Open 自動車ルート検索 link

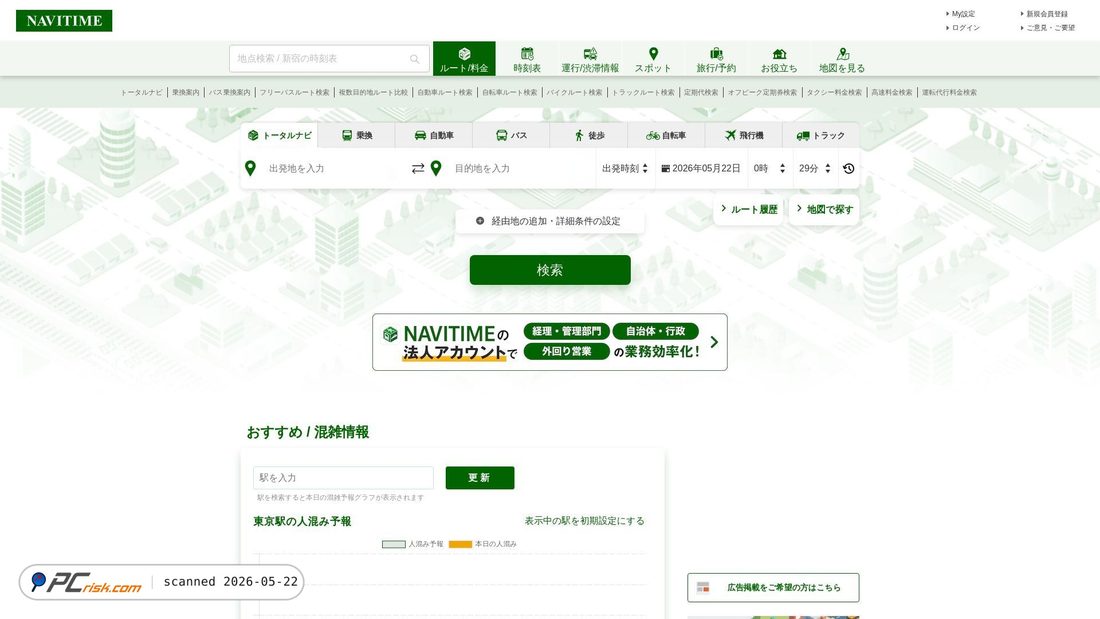click(x=445, y=93)
